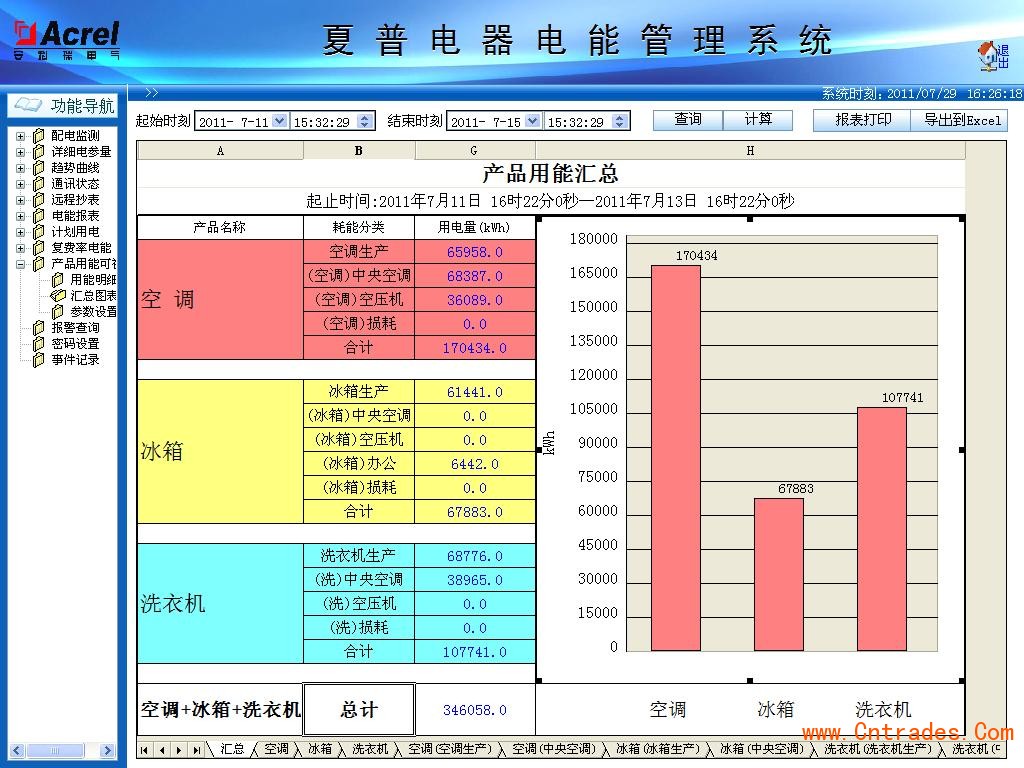Click the end time field 15:32:29
The width and height of the screenshot is (1024, 768).
(x=577, y=121)
